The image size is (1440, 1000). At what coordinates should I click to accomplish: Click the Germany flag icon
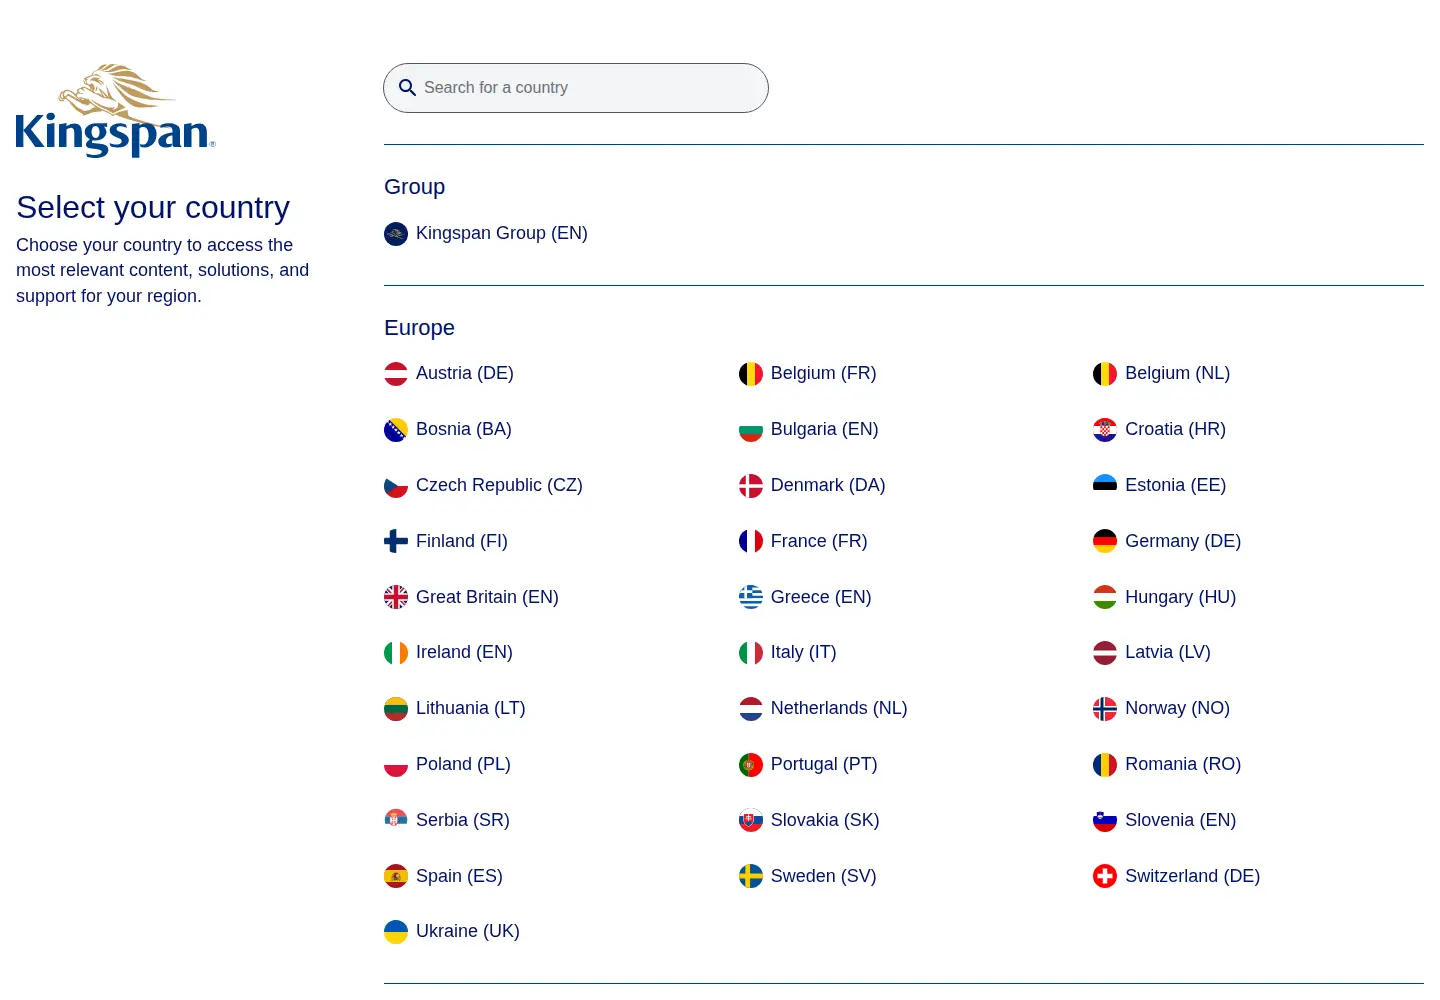click(1105, 542)
